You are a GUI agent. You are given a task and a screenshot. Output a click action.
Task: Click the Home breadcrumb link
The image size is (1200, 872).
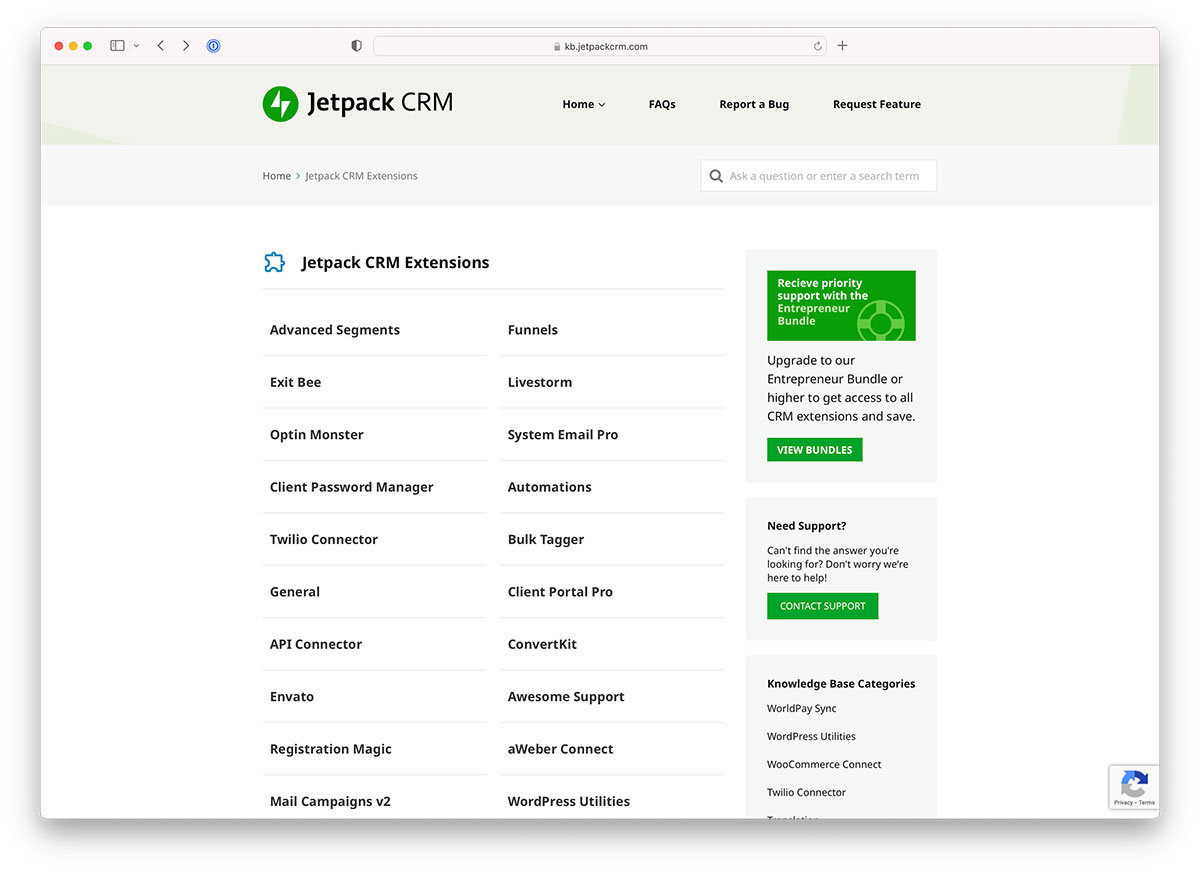(277, 176)
